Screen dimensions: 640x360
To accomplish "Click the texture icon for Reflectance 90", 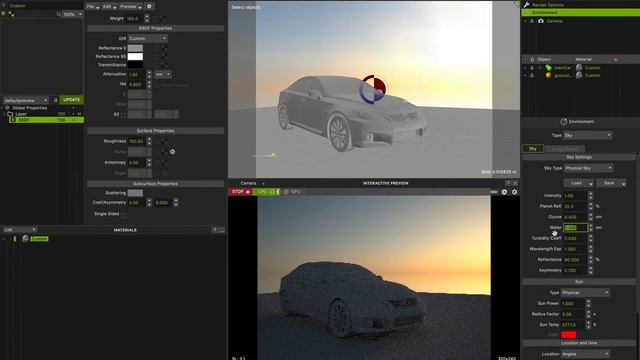I will [164, 57].
